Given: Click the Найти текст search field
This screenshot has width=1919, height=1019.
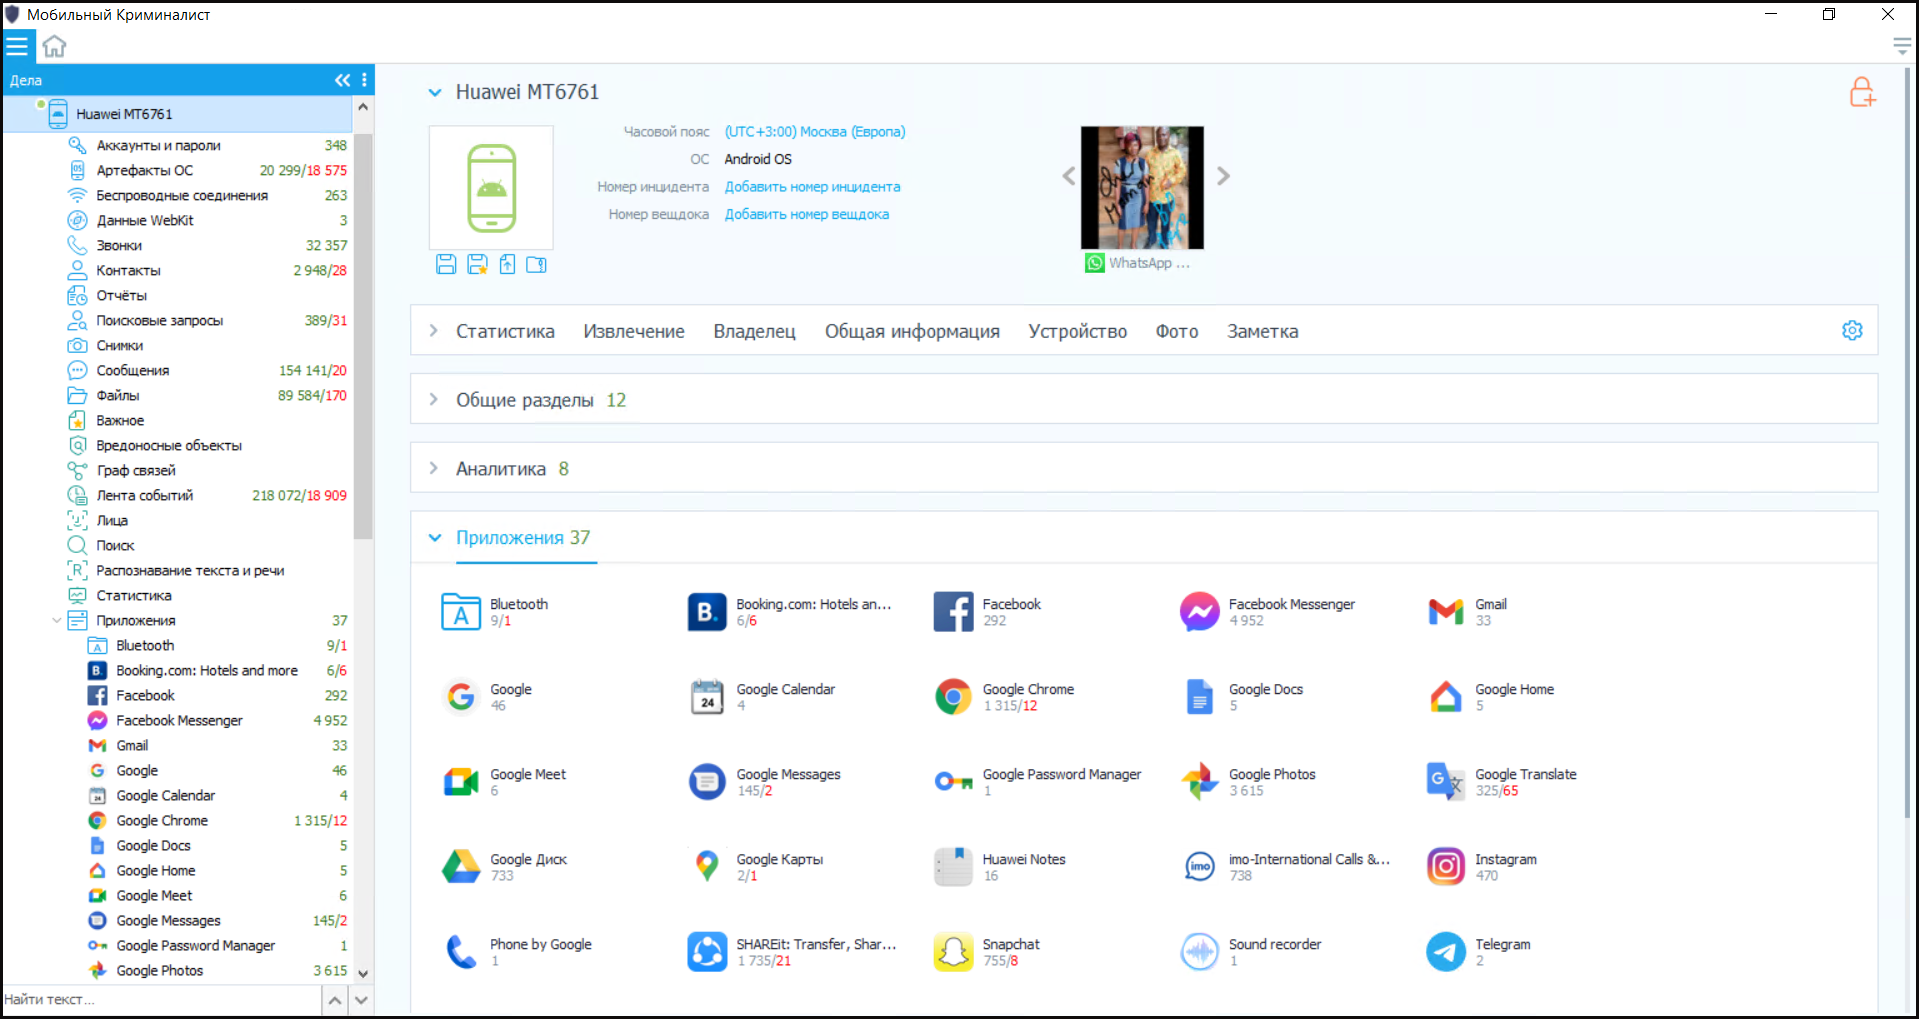Looking at the screenshot, I should tap(161, 1000).
